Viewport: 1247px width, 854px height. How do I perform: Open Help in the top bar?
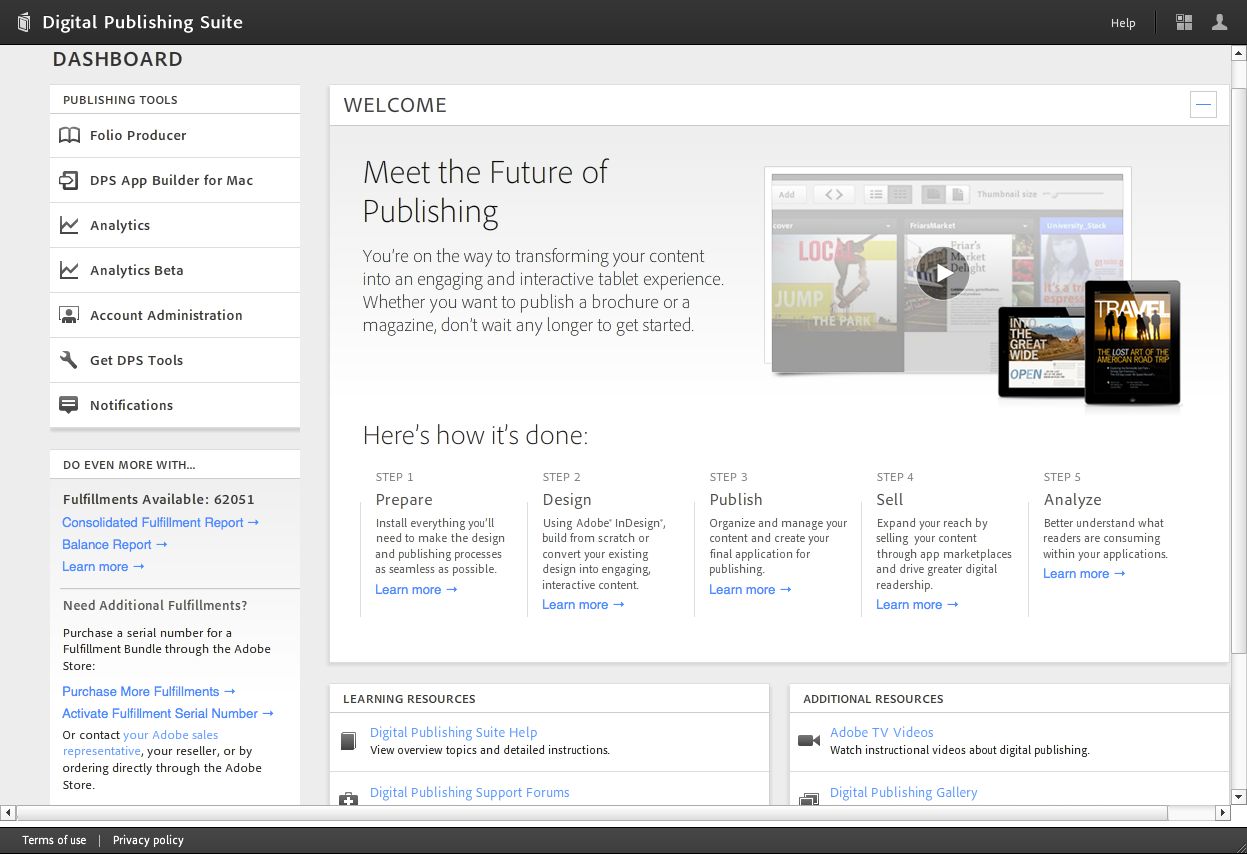(x=1123, y=22)
